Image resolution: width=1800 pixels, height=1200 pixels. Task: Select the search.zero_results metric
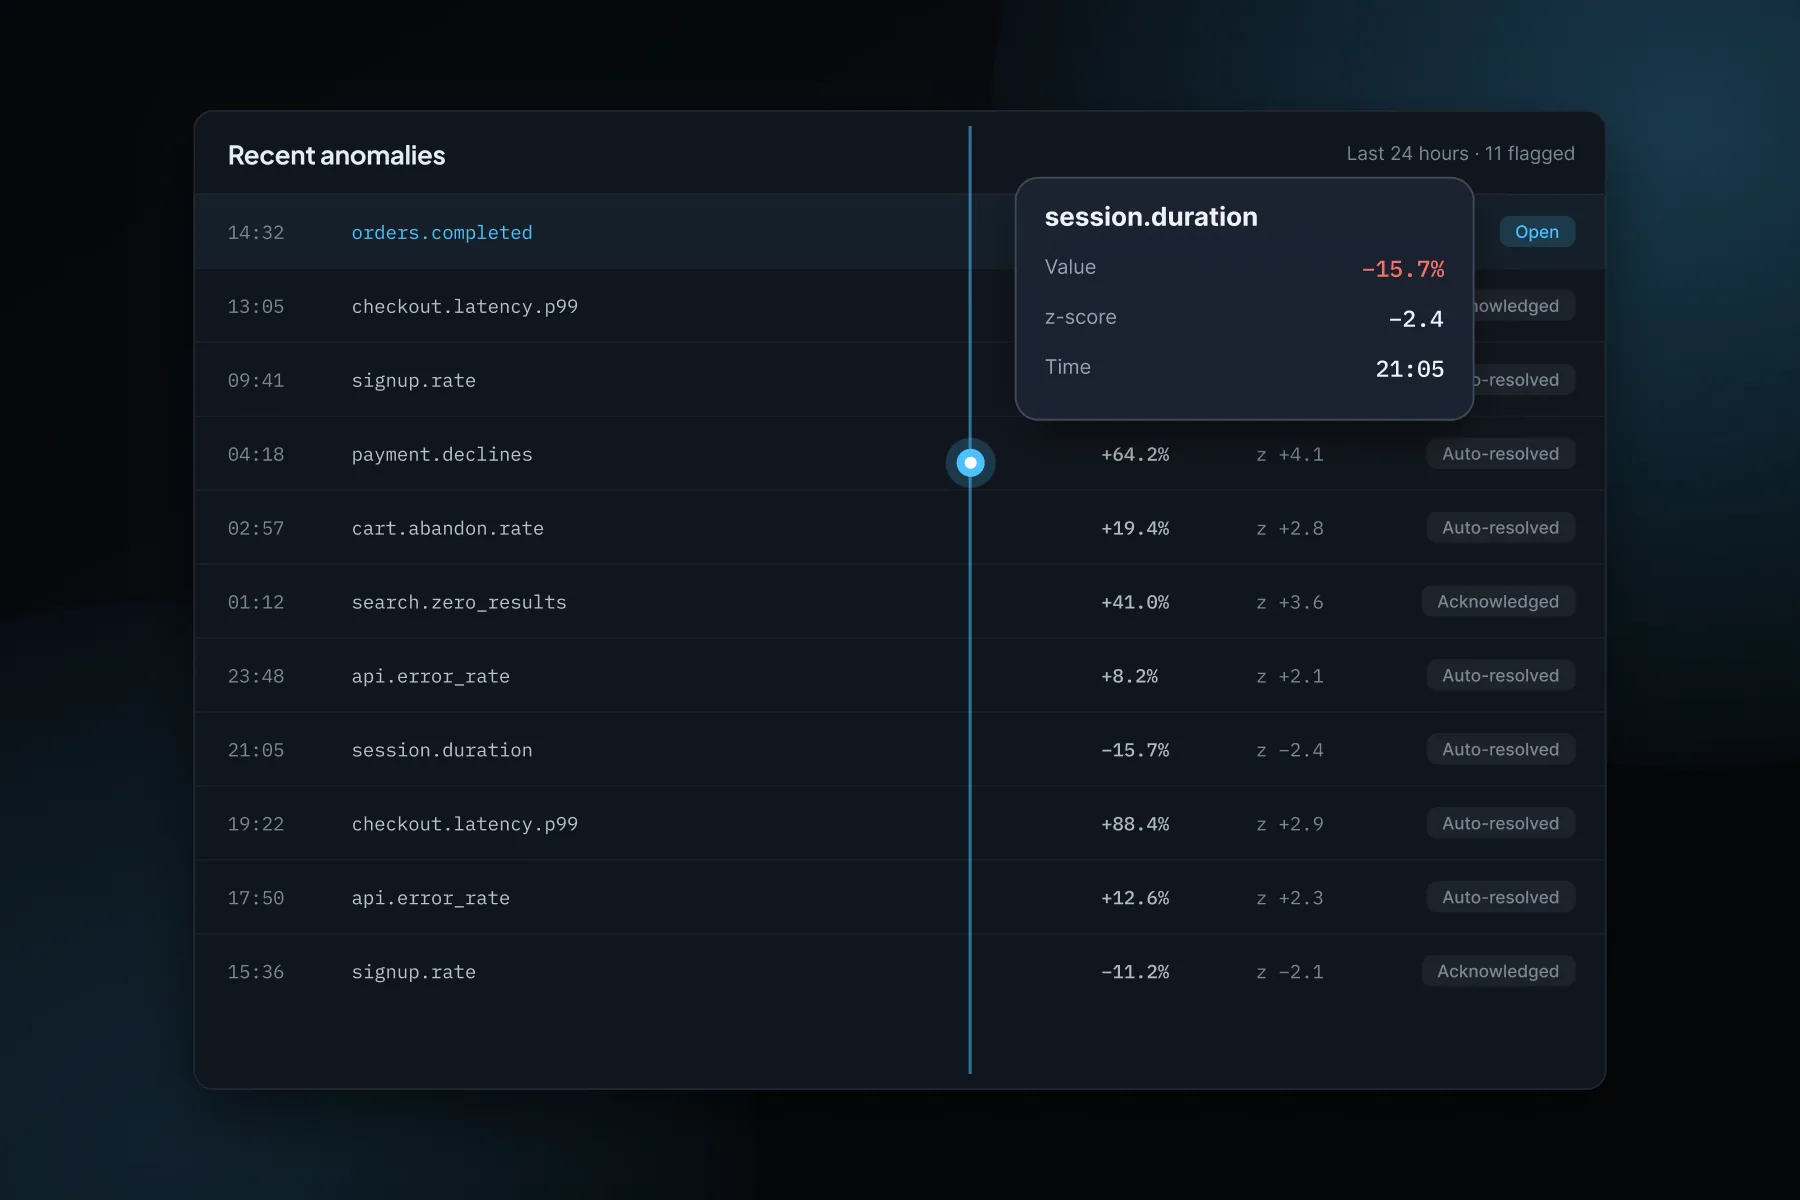point(459,602)
